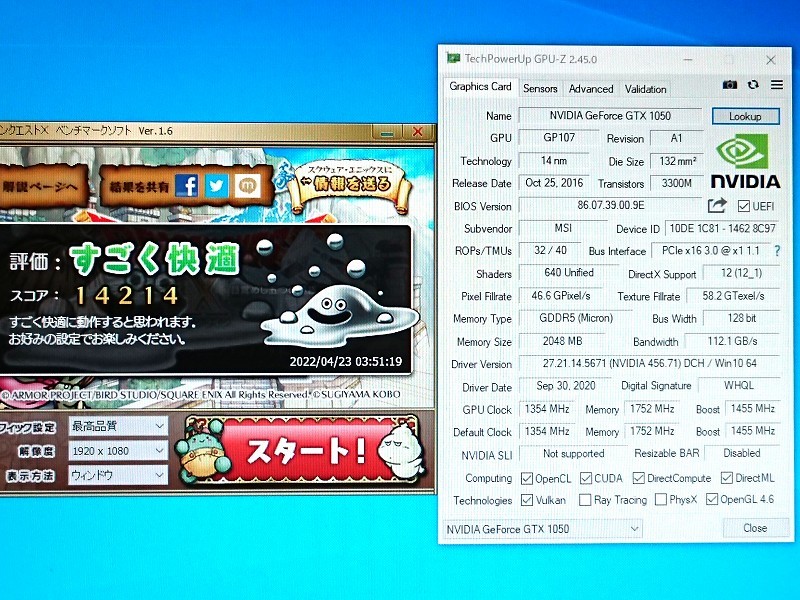The height and width of the screenshot is (600, 800).
Task: Click the Resizable BAR Disabled value
Action: pos(742,453)
